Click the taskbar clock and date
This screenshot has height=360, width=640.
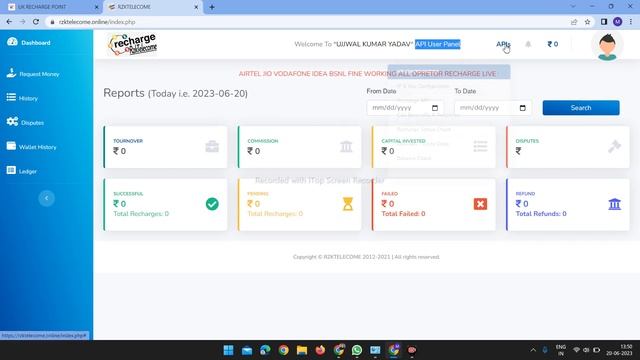(x=620, y=350)
